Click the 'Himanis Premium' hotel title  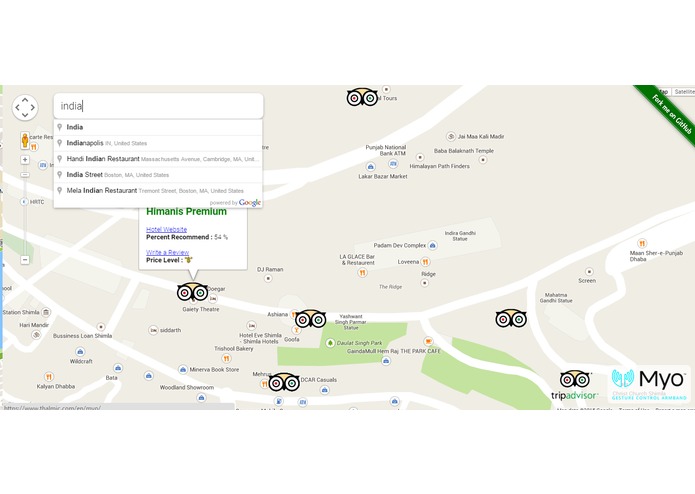click(186, 211)
